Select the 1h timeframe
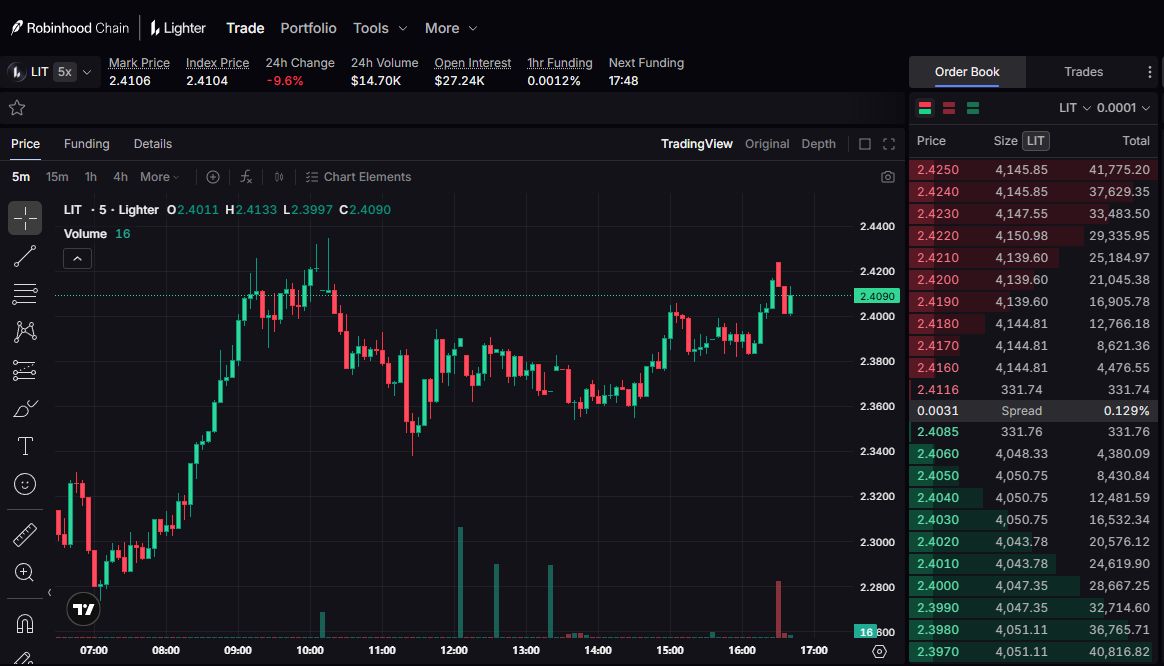The height and width of the screenshot is (666, 1164). [91, 177]
